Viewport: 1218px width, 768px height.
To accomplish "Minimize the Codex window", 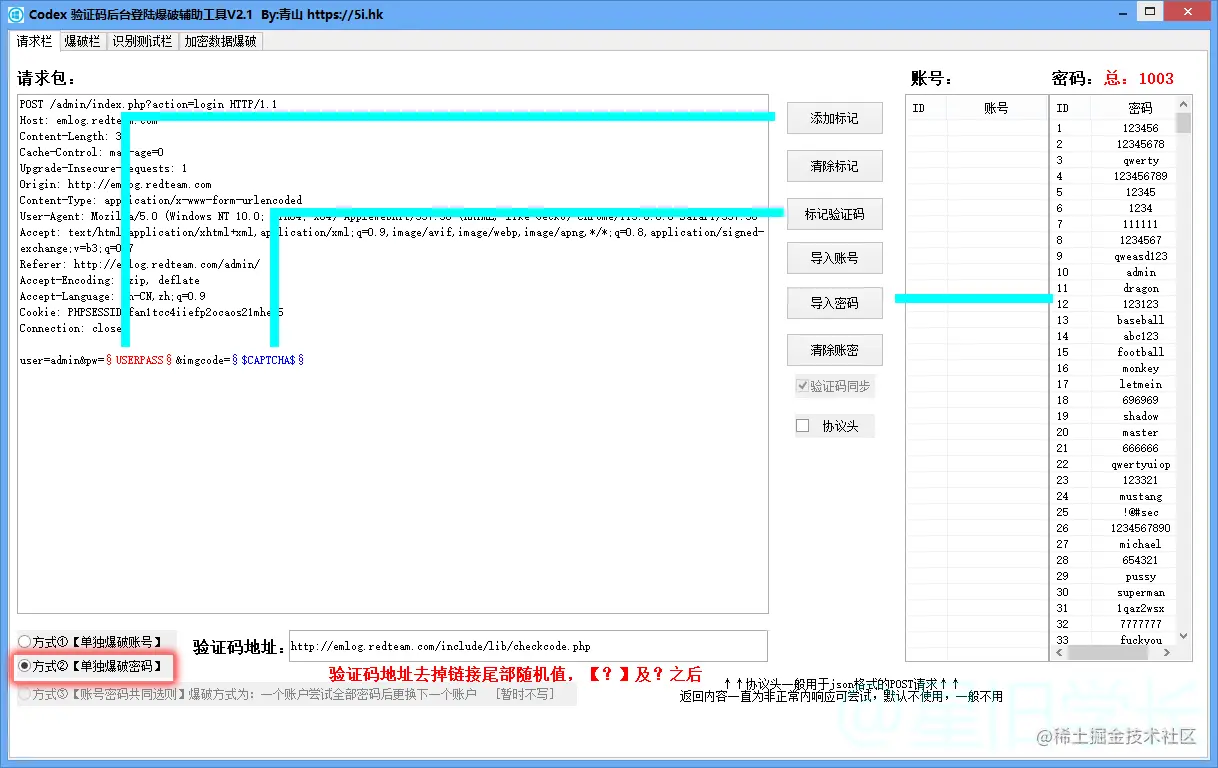I will 1122,12.
